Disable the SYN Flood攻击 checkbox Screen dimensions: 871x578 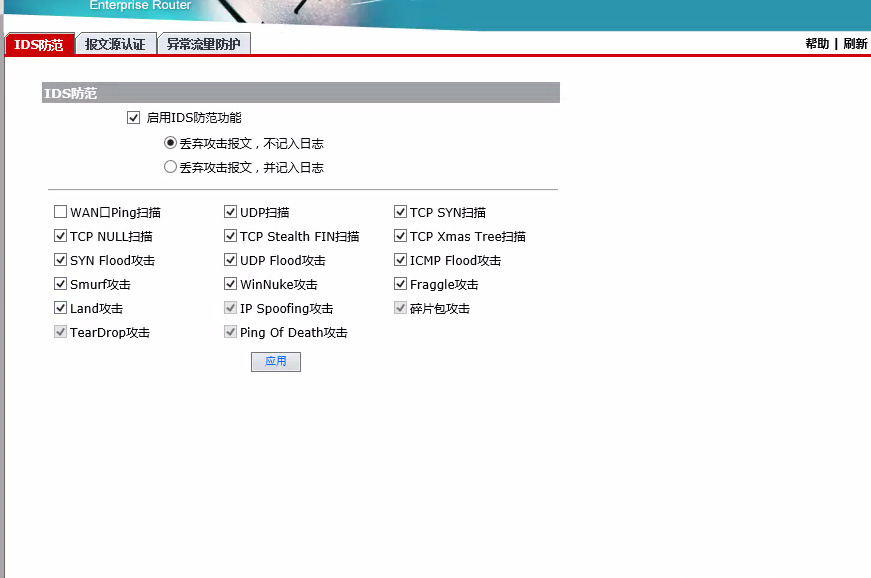pyautogui.click(x=61, y=260)
